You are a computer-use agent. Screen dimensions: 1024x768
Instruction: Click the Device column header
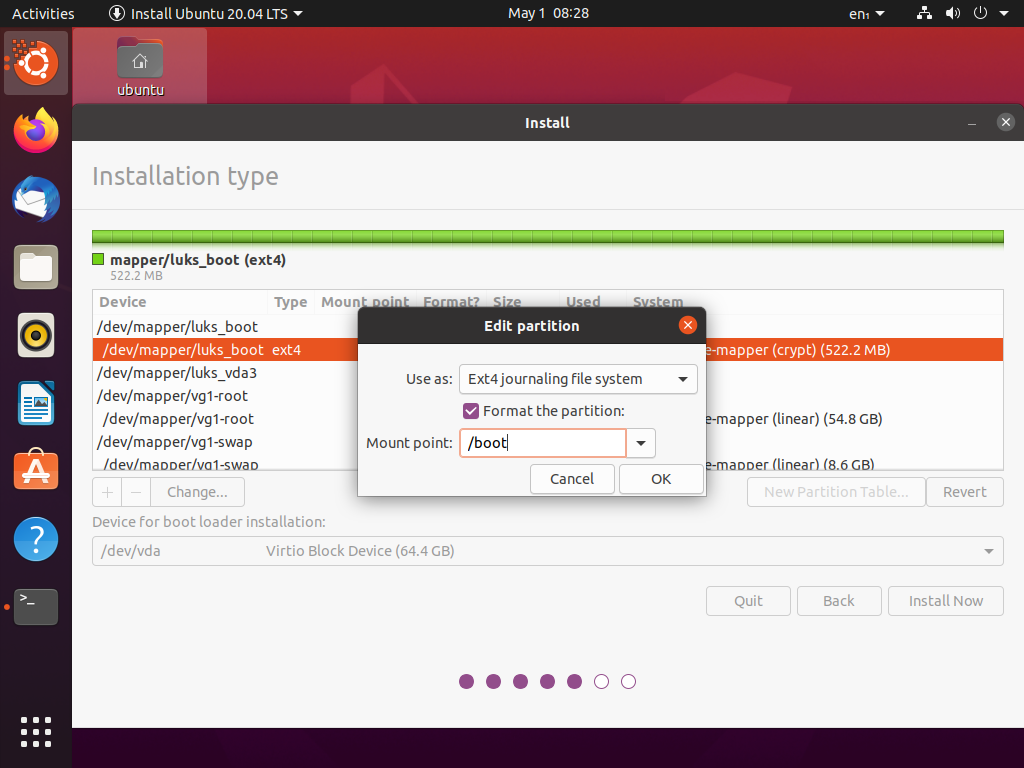pos(180,302)
